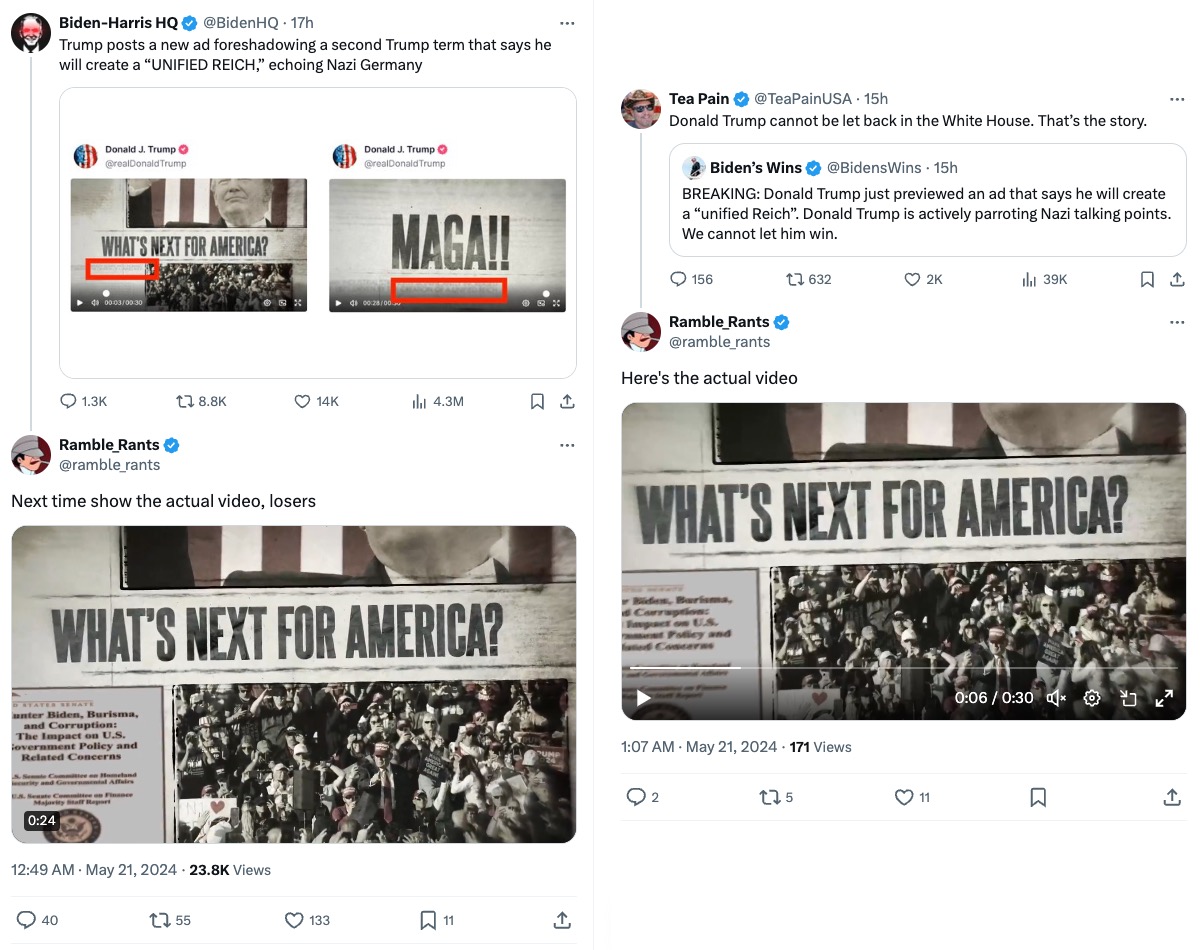
Task: Play the 0:24 video thumbnail
Action: [x=293, y=684]
